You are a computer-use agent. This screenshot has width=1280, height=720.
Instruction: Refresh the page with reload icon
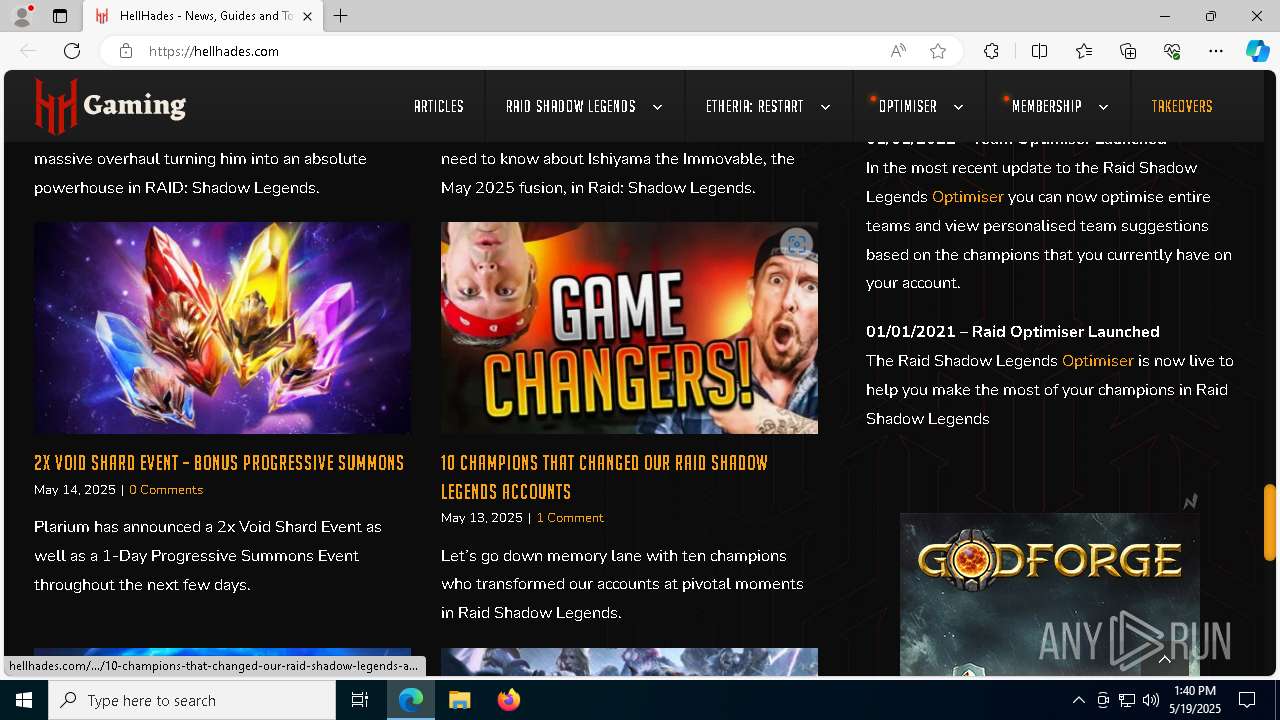(x=72, y=51)
